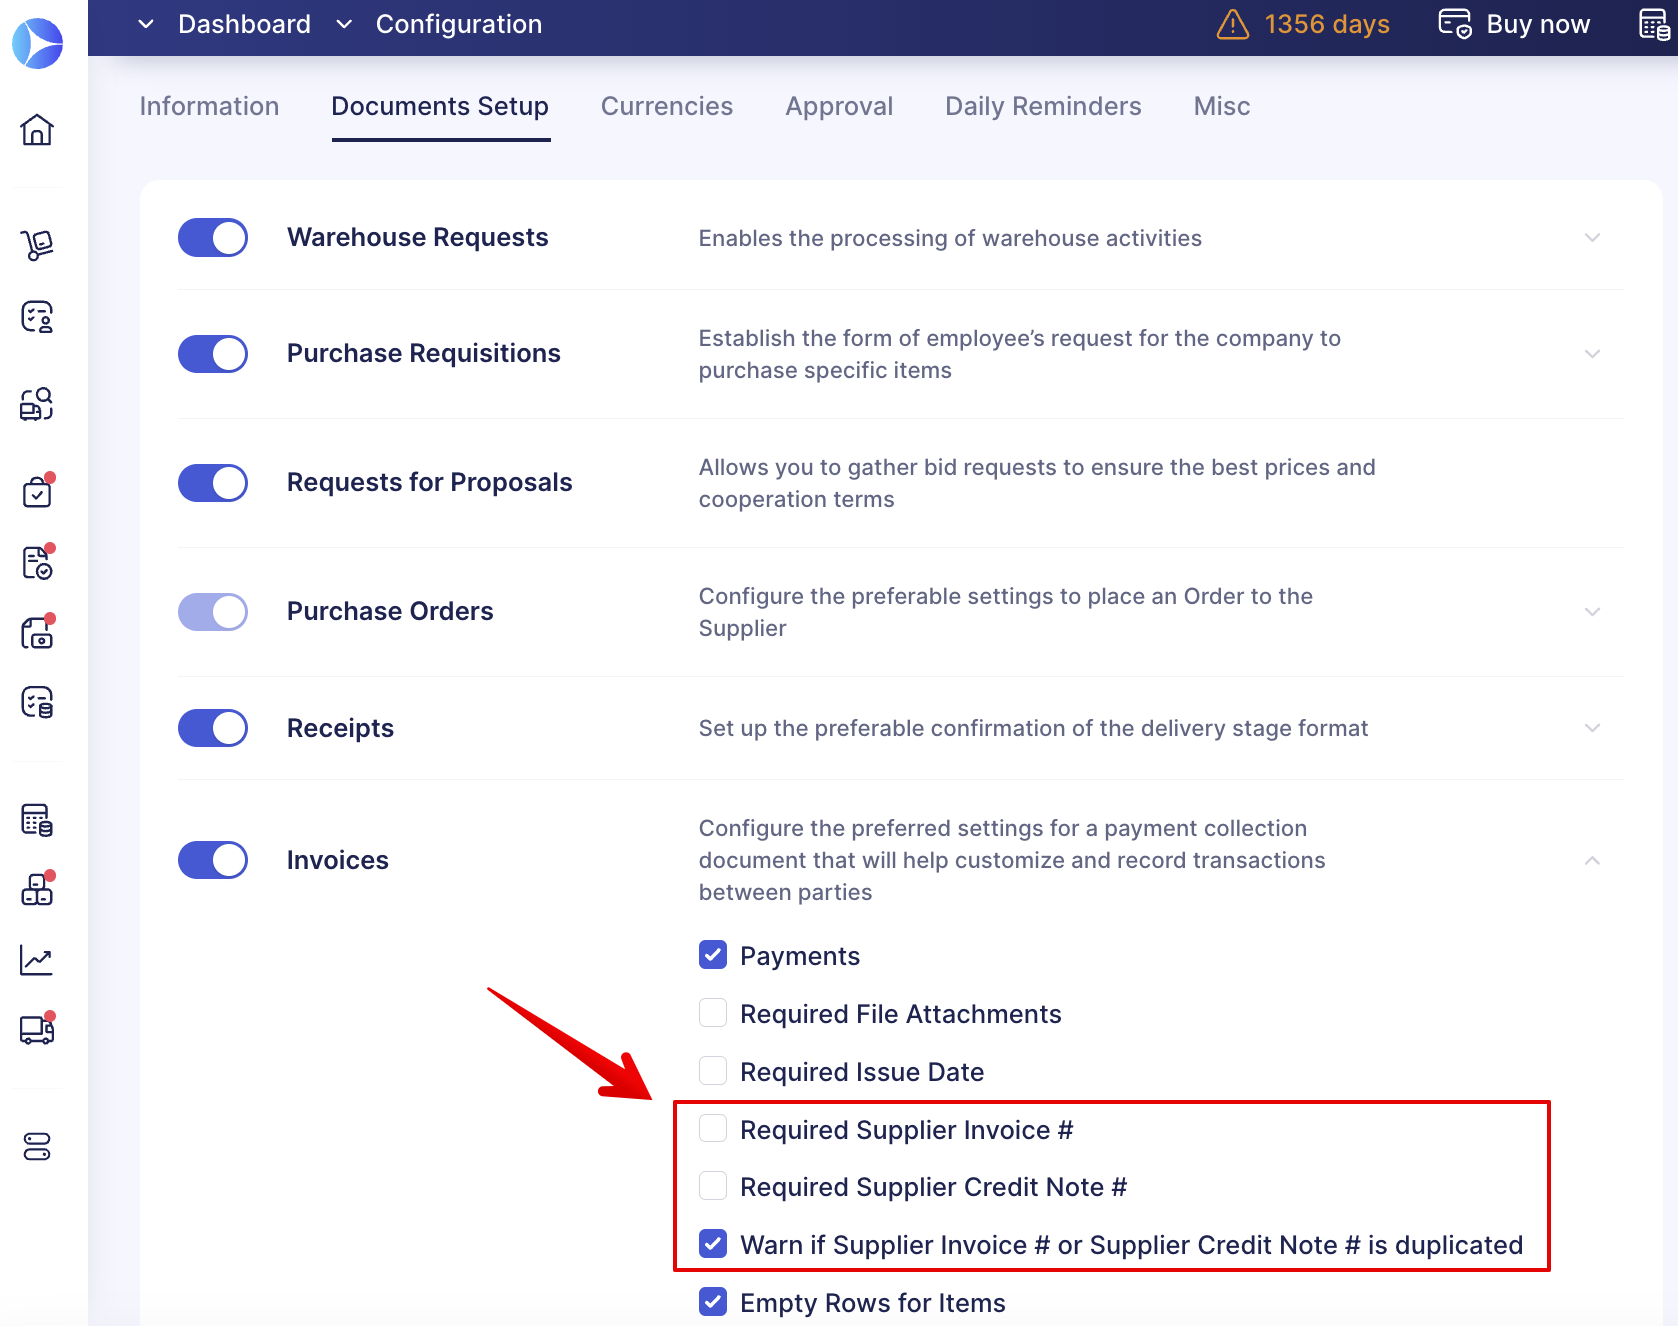
Task: Open the line chart reports icon
Action: [37, 961]
